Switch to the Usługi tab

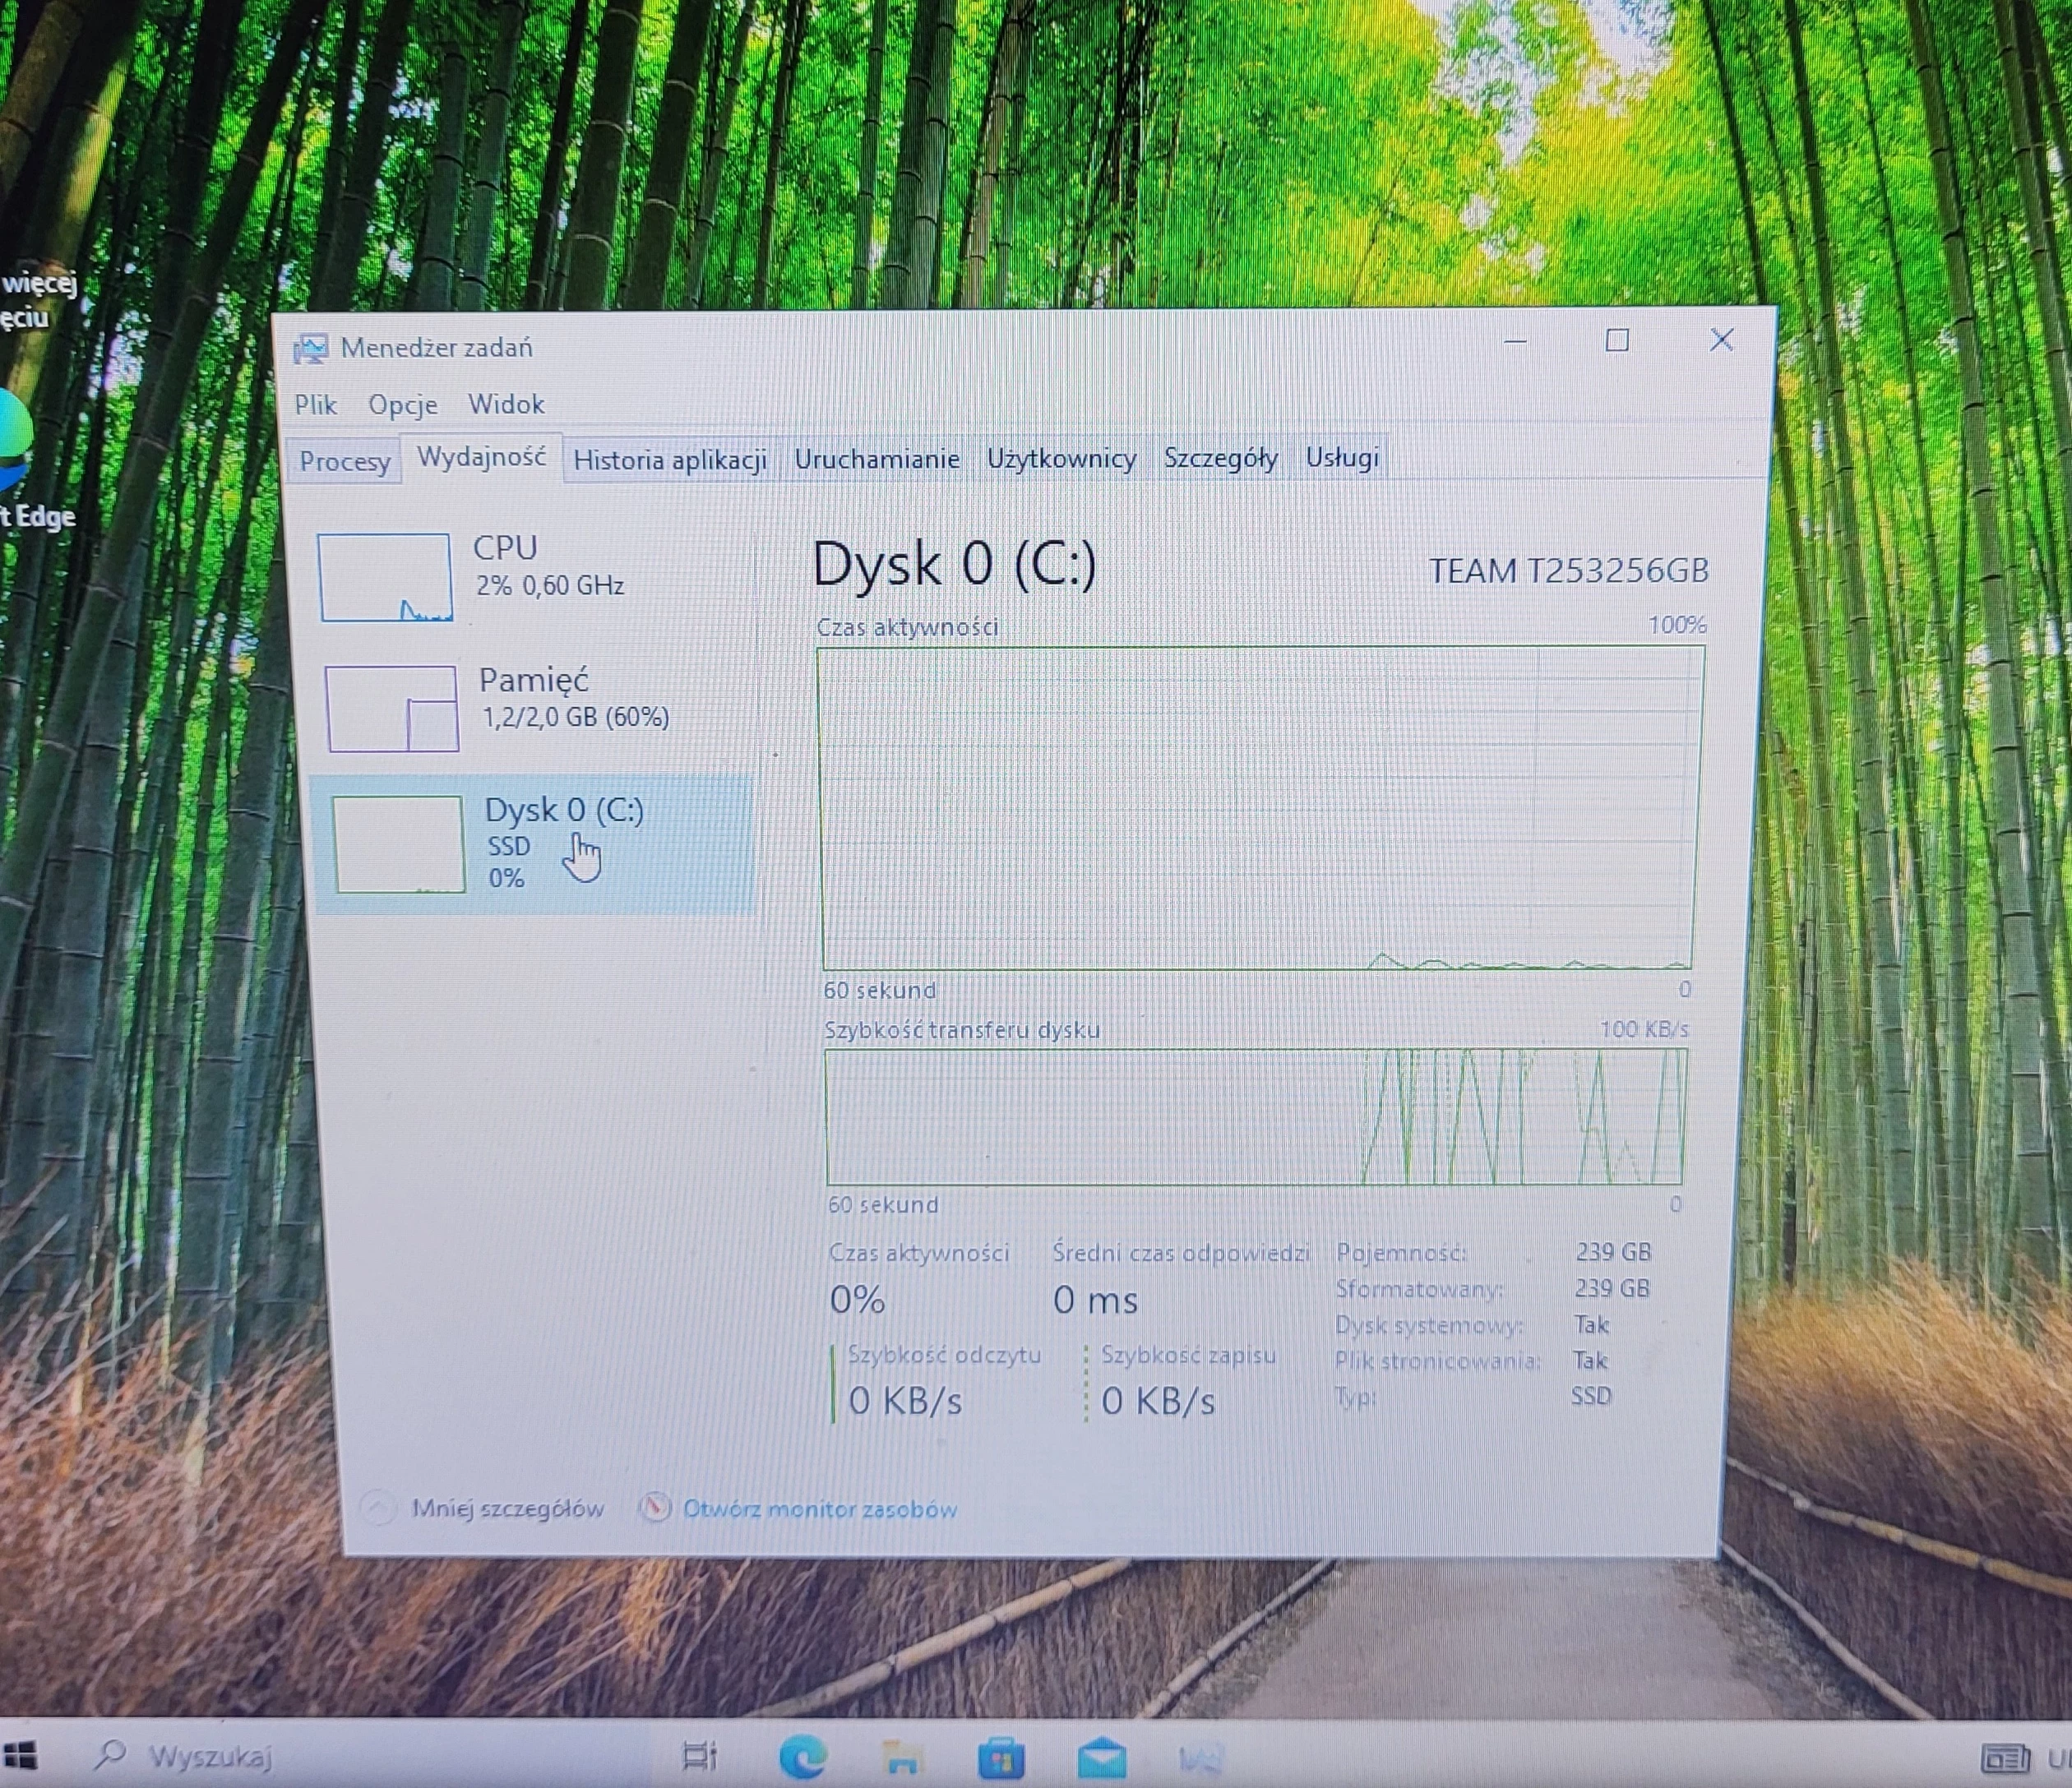[1342, 457]
